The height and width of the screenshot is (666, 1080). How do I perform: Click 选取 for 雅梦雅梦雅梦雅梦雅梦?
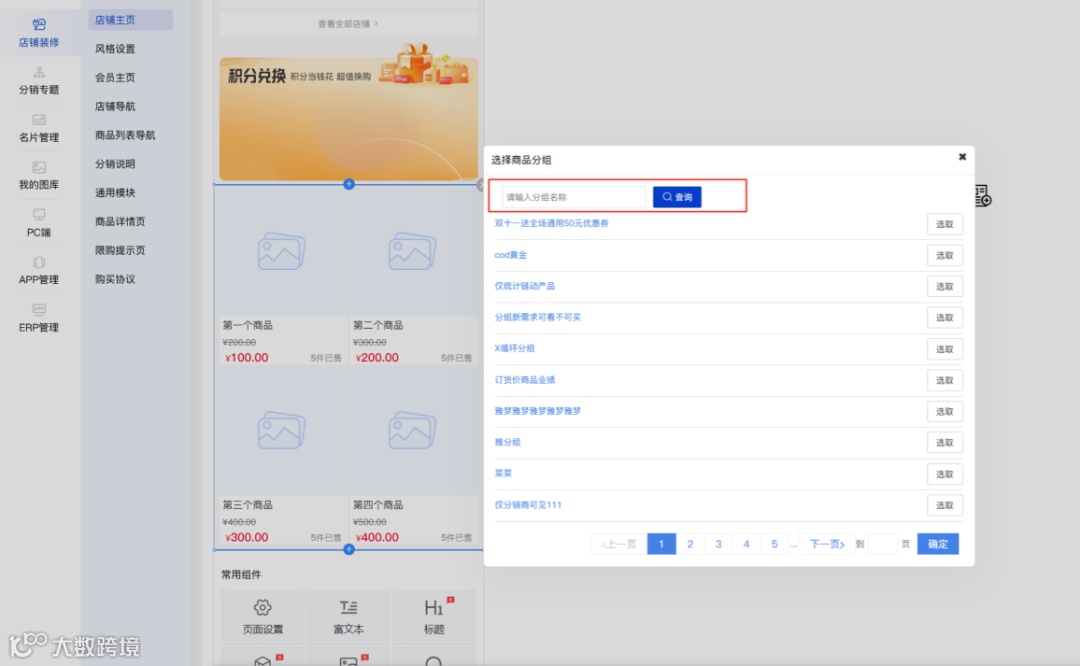(x=944, y=411)
